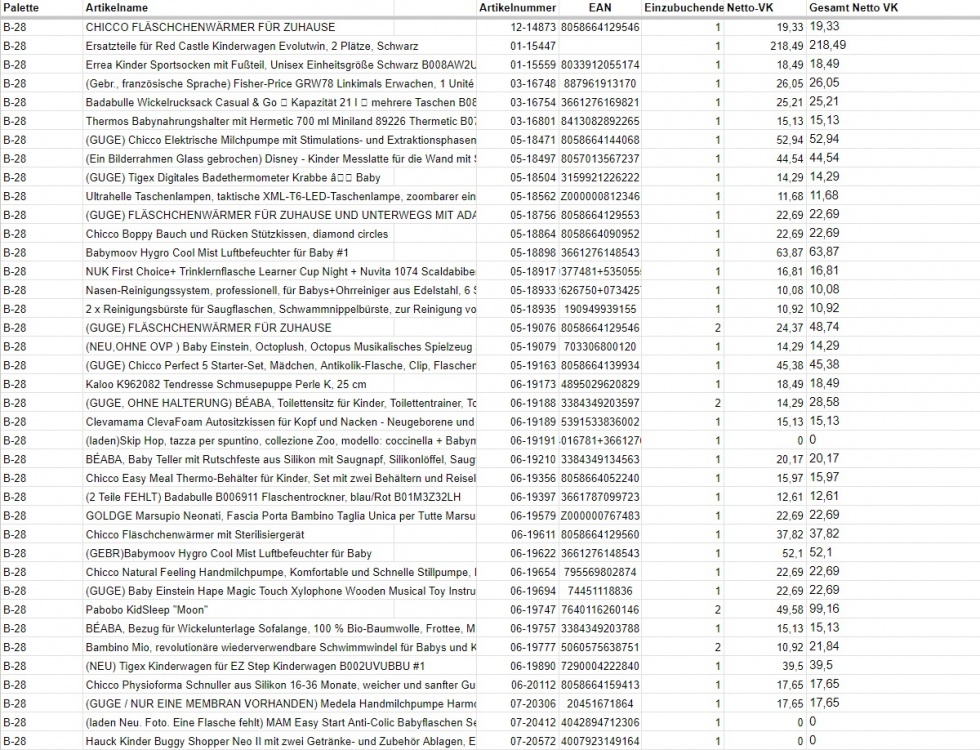Select "Bambino Mio" swim diaper article name

(x=281, y=646)
